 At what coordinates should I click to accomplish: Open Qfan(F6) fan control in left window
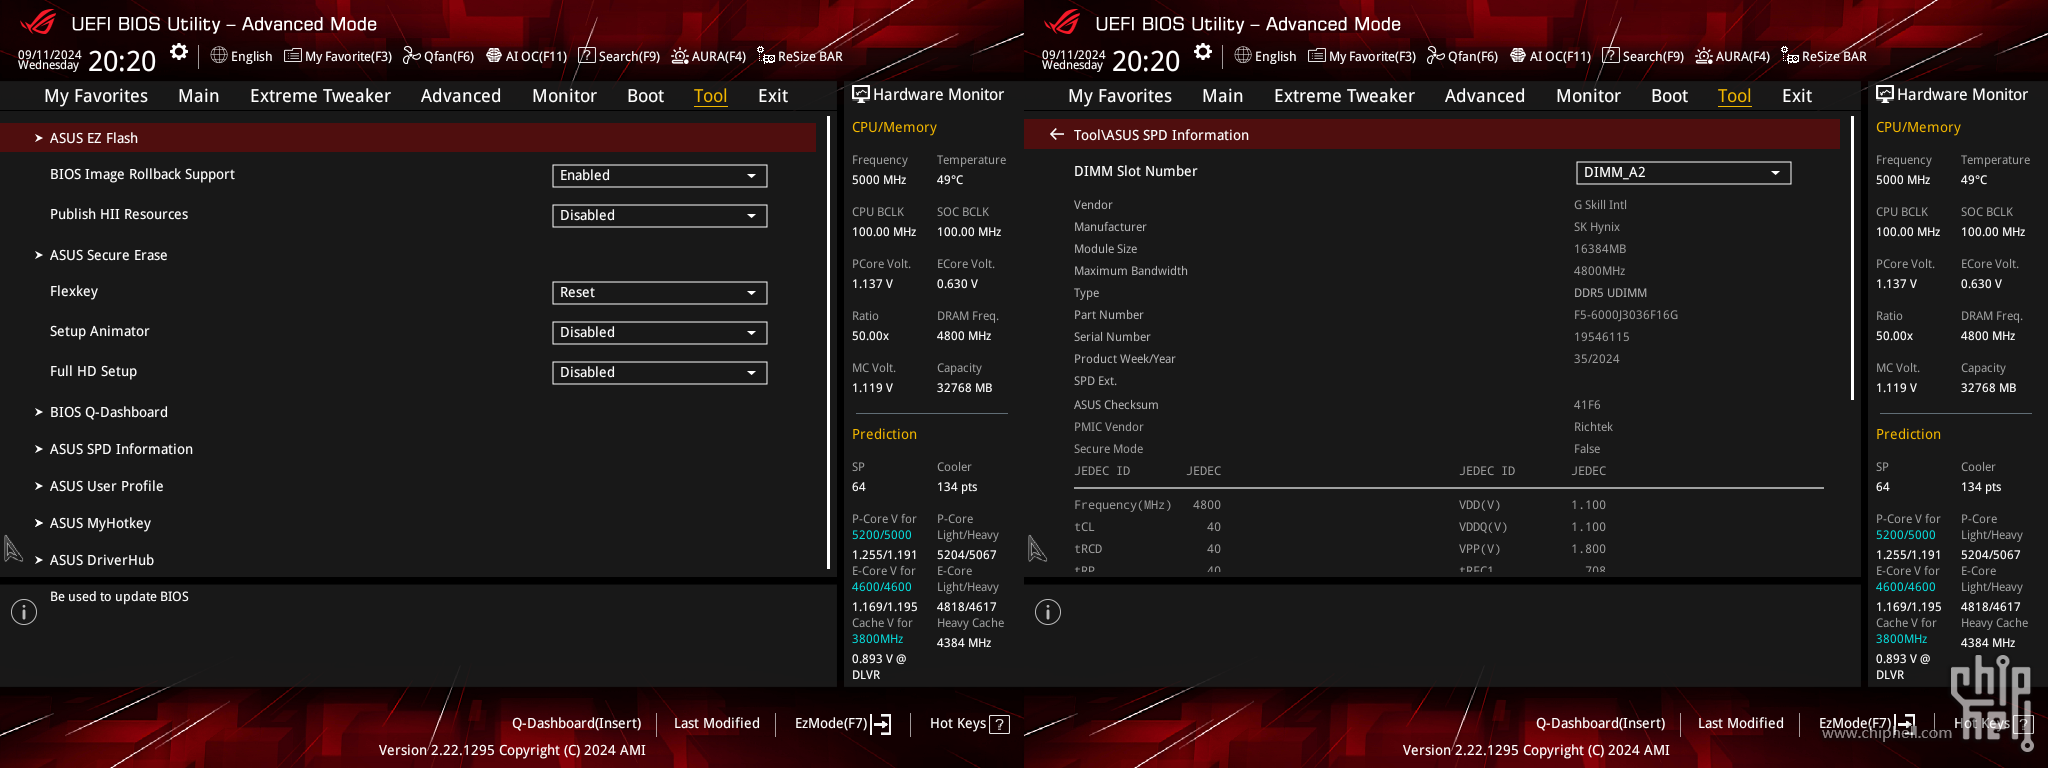tap(438, 56)
